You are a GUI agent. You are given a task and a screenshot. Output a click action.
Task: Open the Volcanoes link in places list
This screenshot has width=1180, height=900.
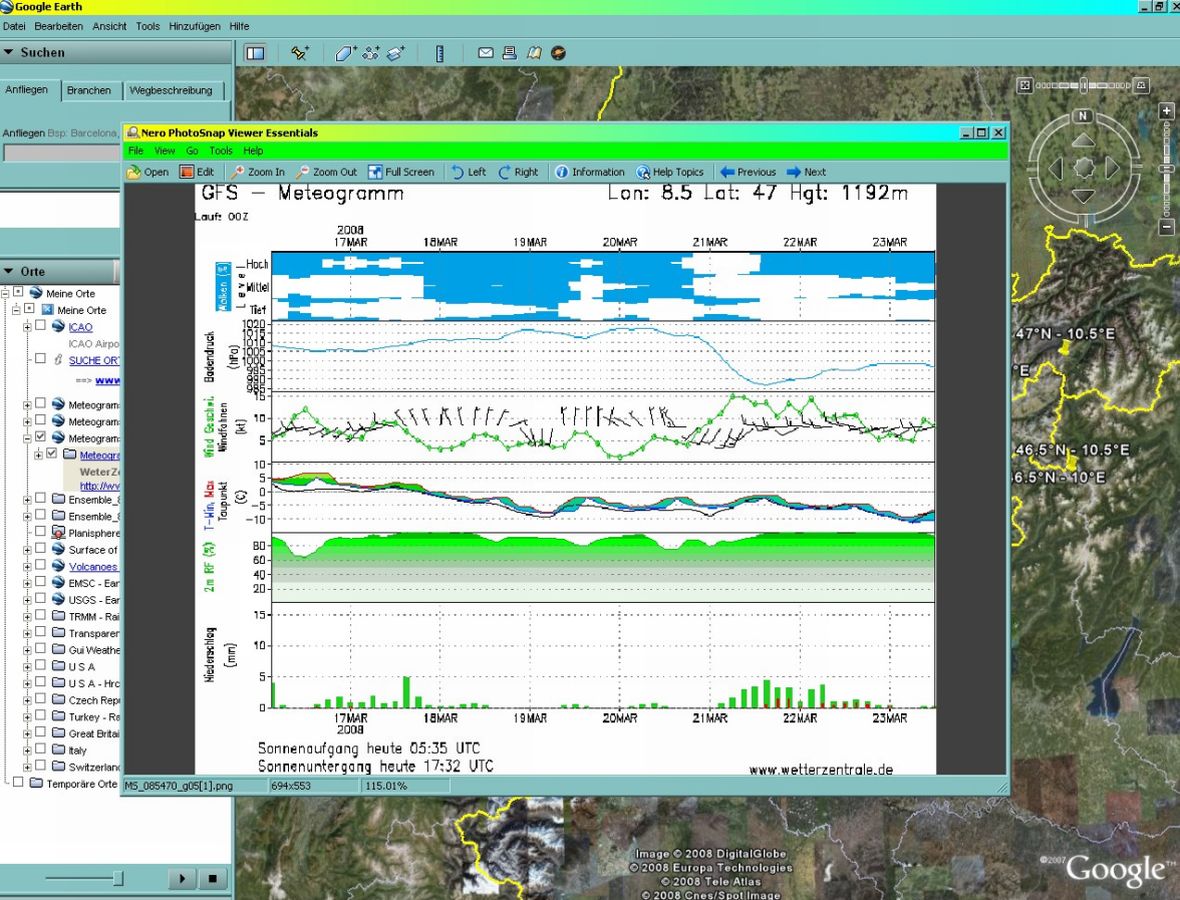(x=92, y=567)
